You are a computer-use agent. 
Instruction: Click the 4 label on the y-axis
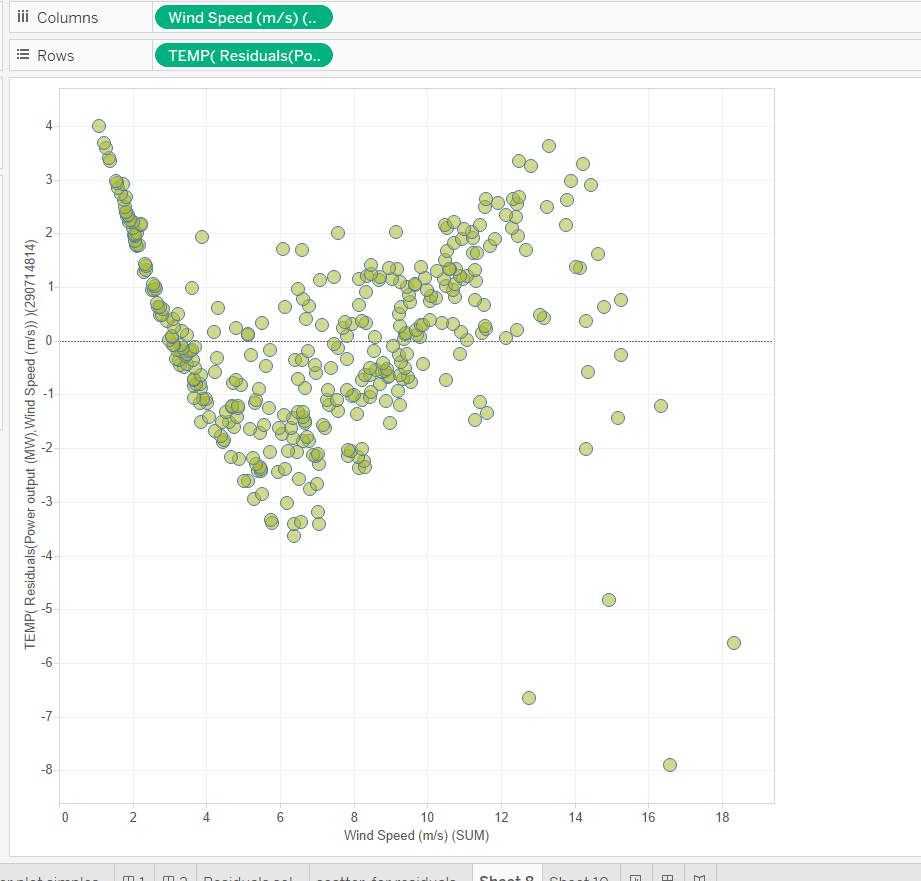tap(49, 126)
